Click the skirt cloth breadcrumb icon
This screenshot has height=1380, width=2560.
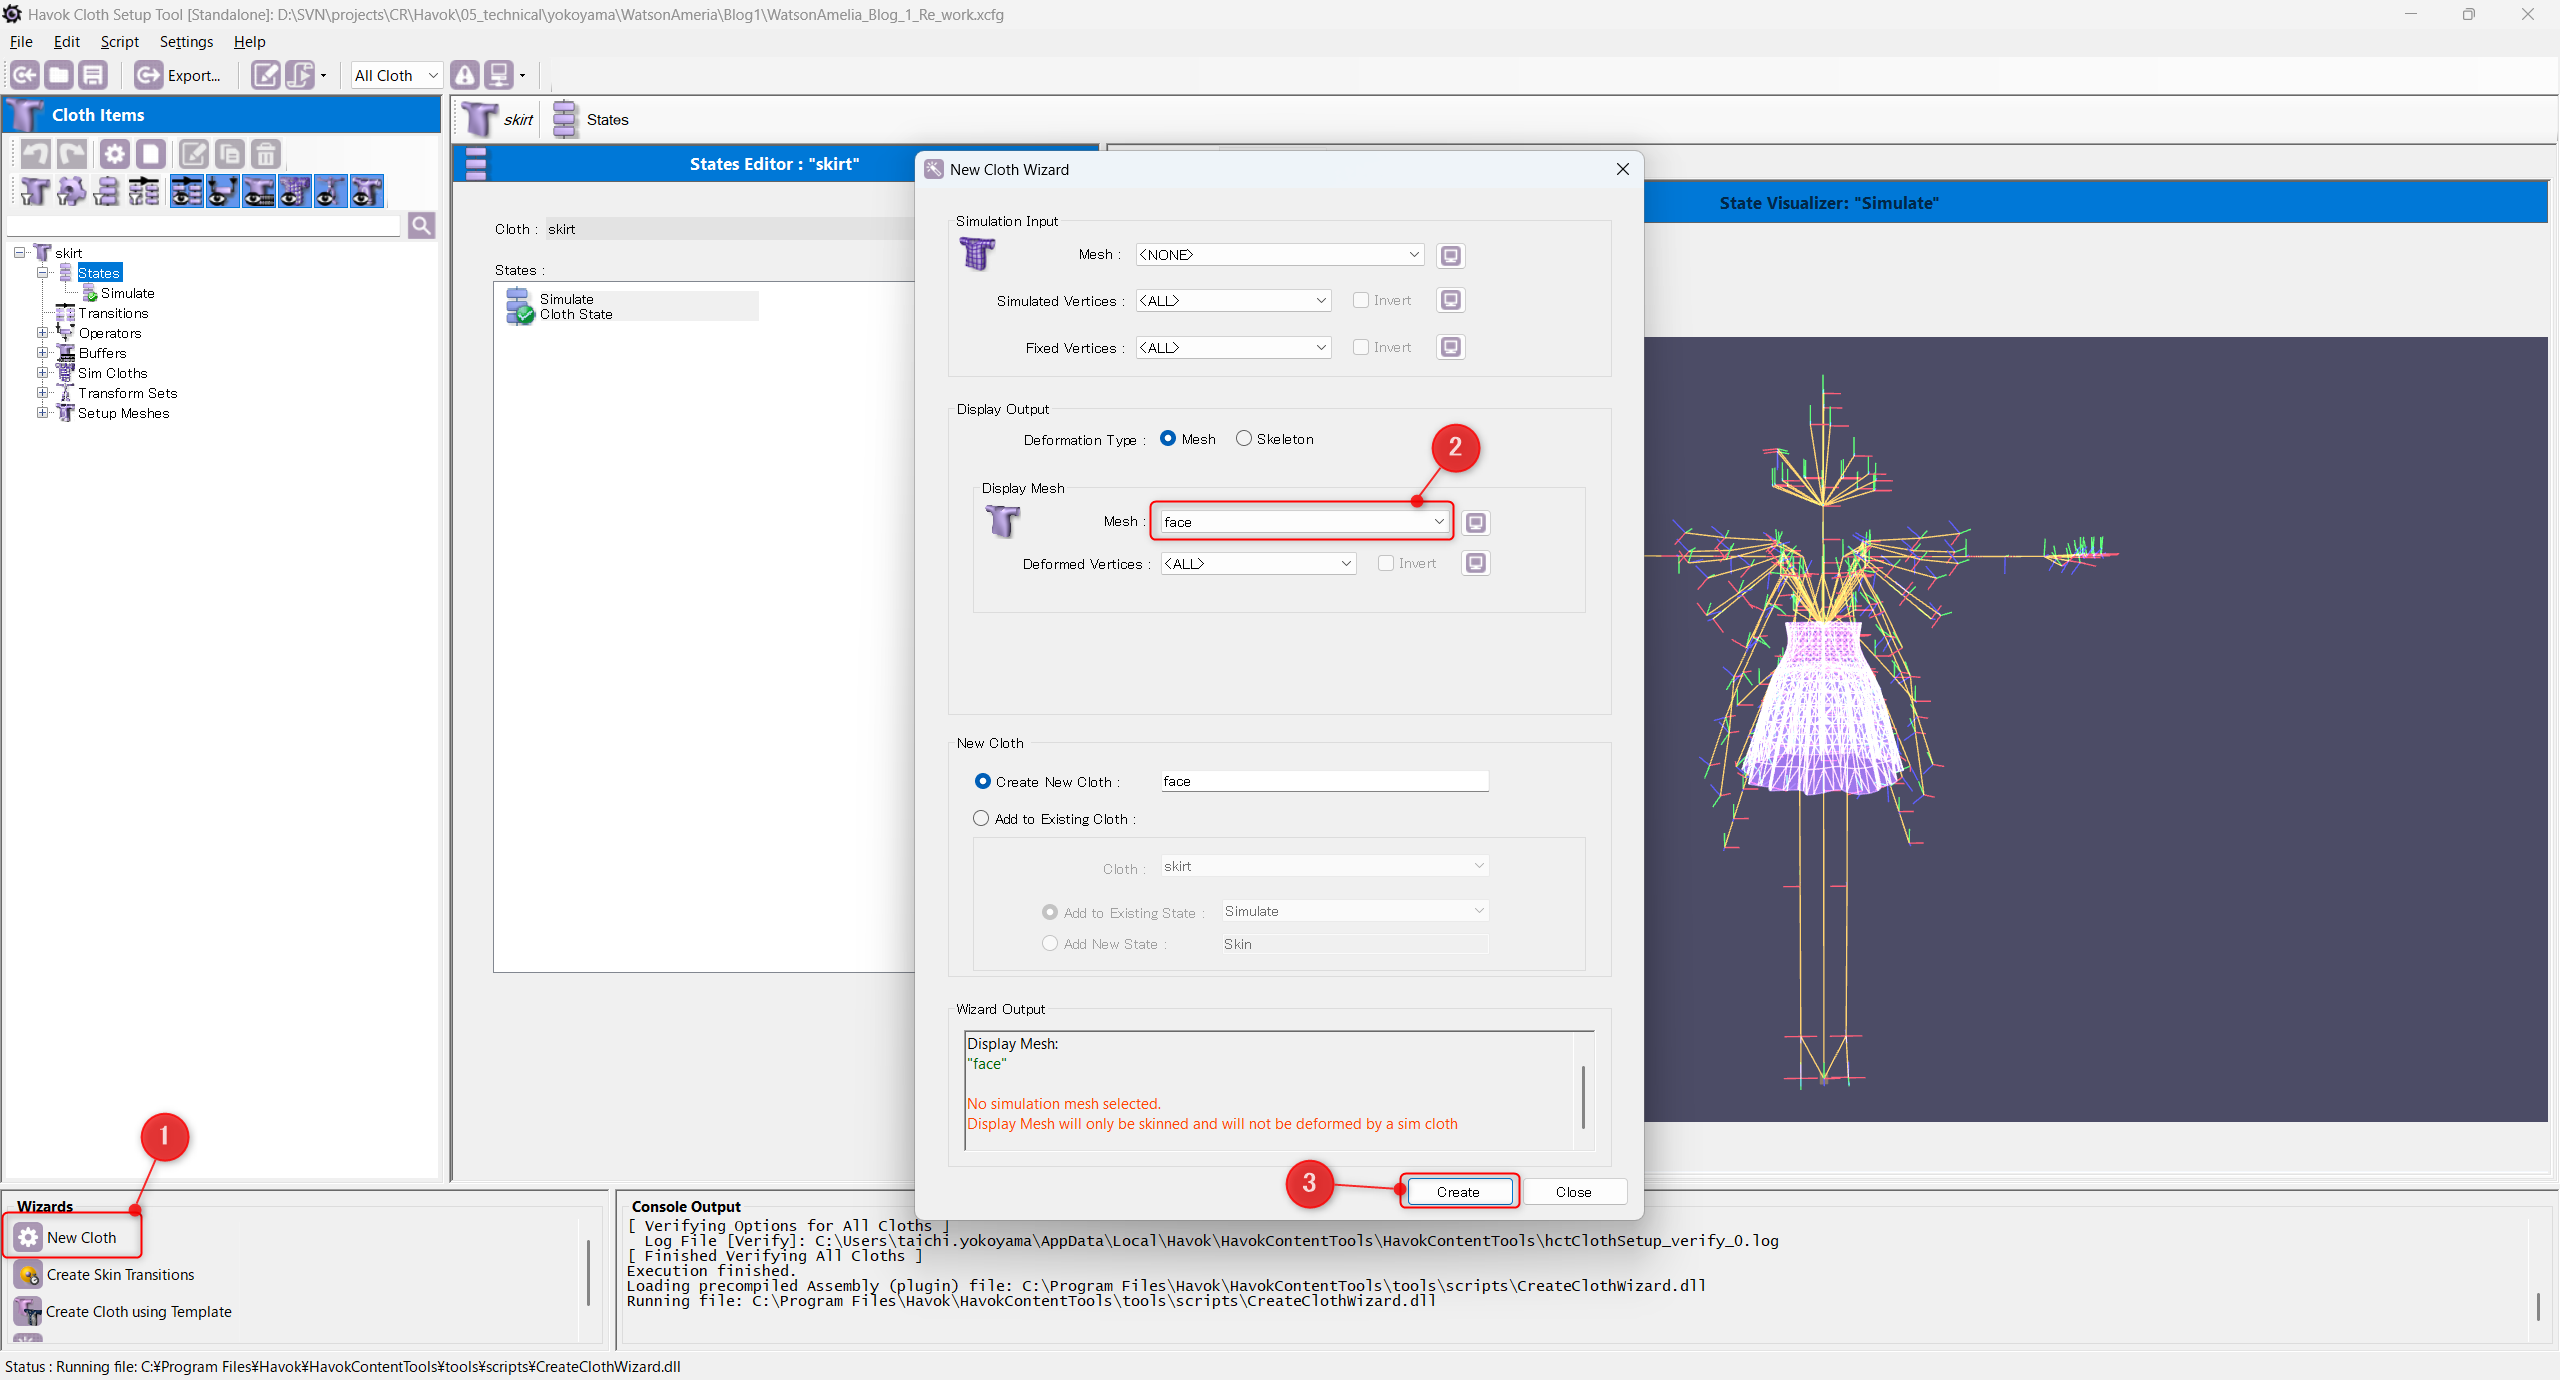(479, 119)
